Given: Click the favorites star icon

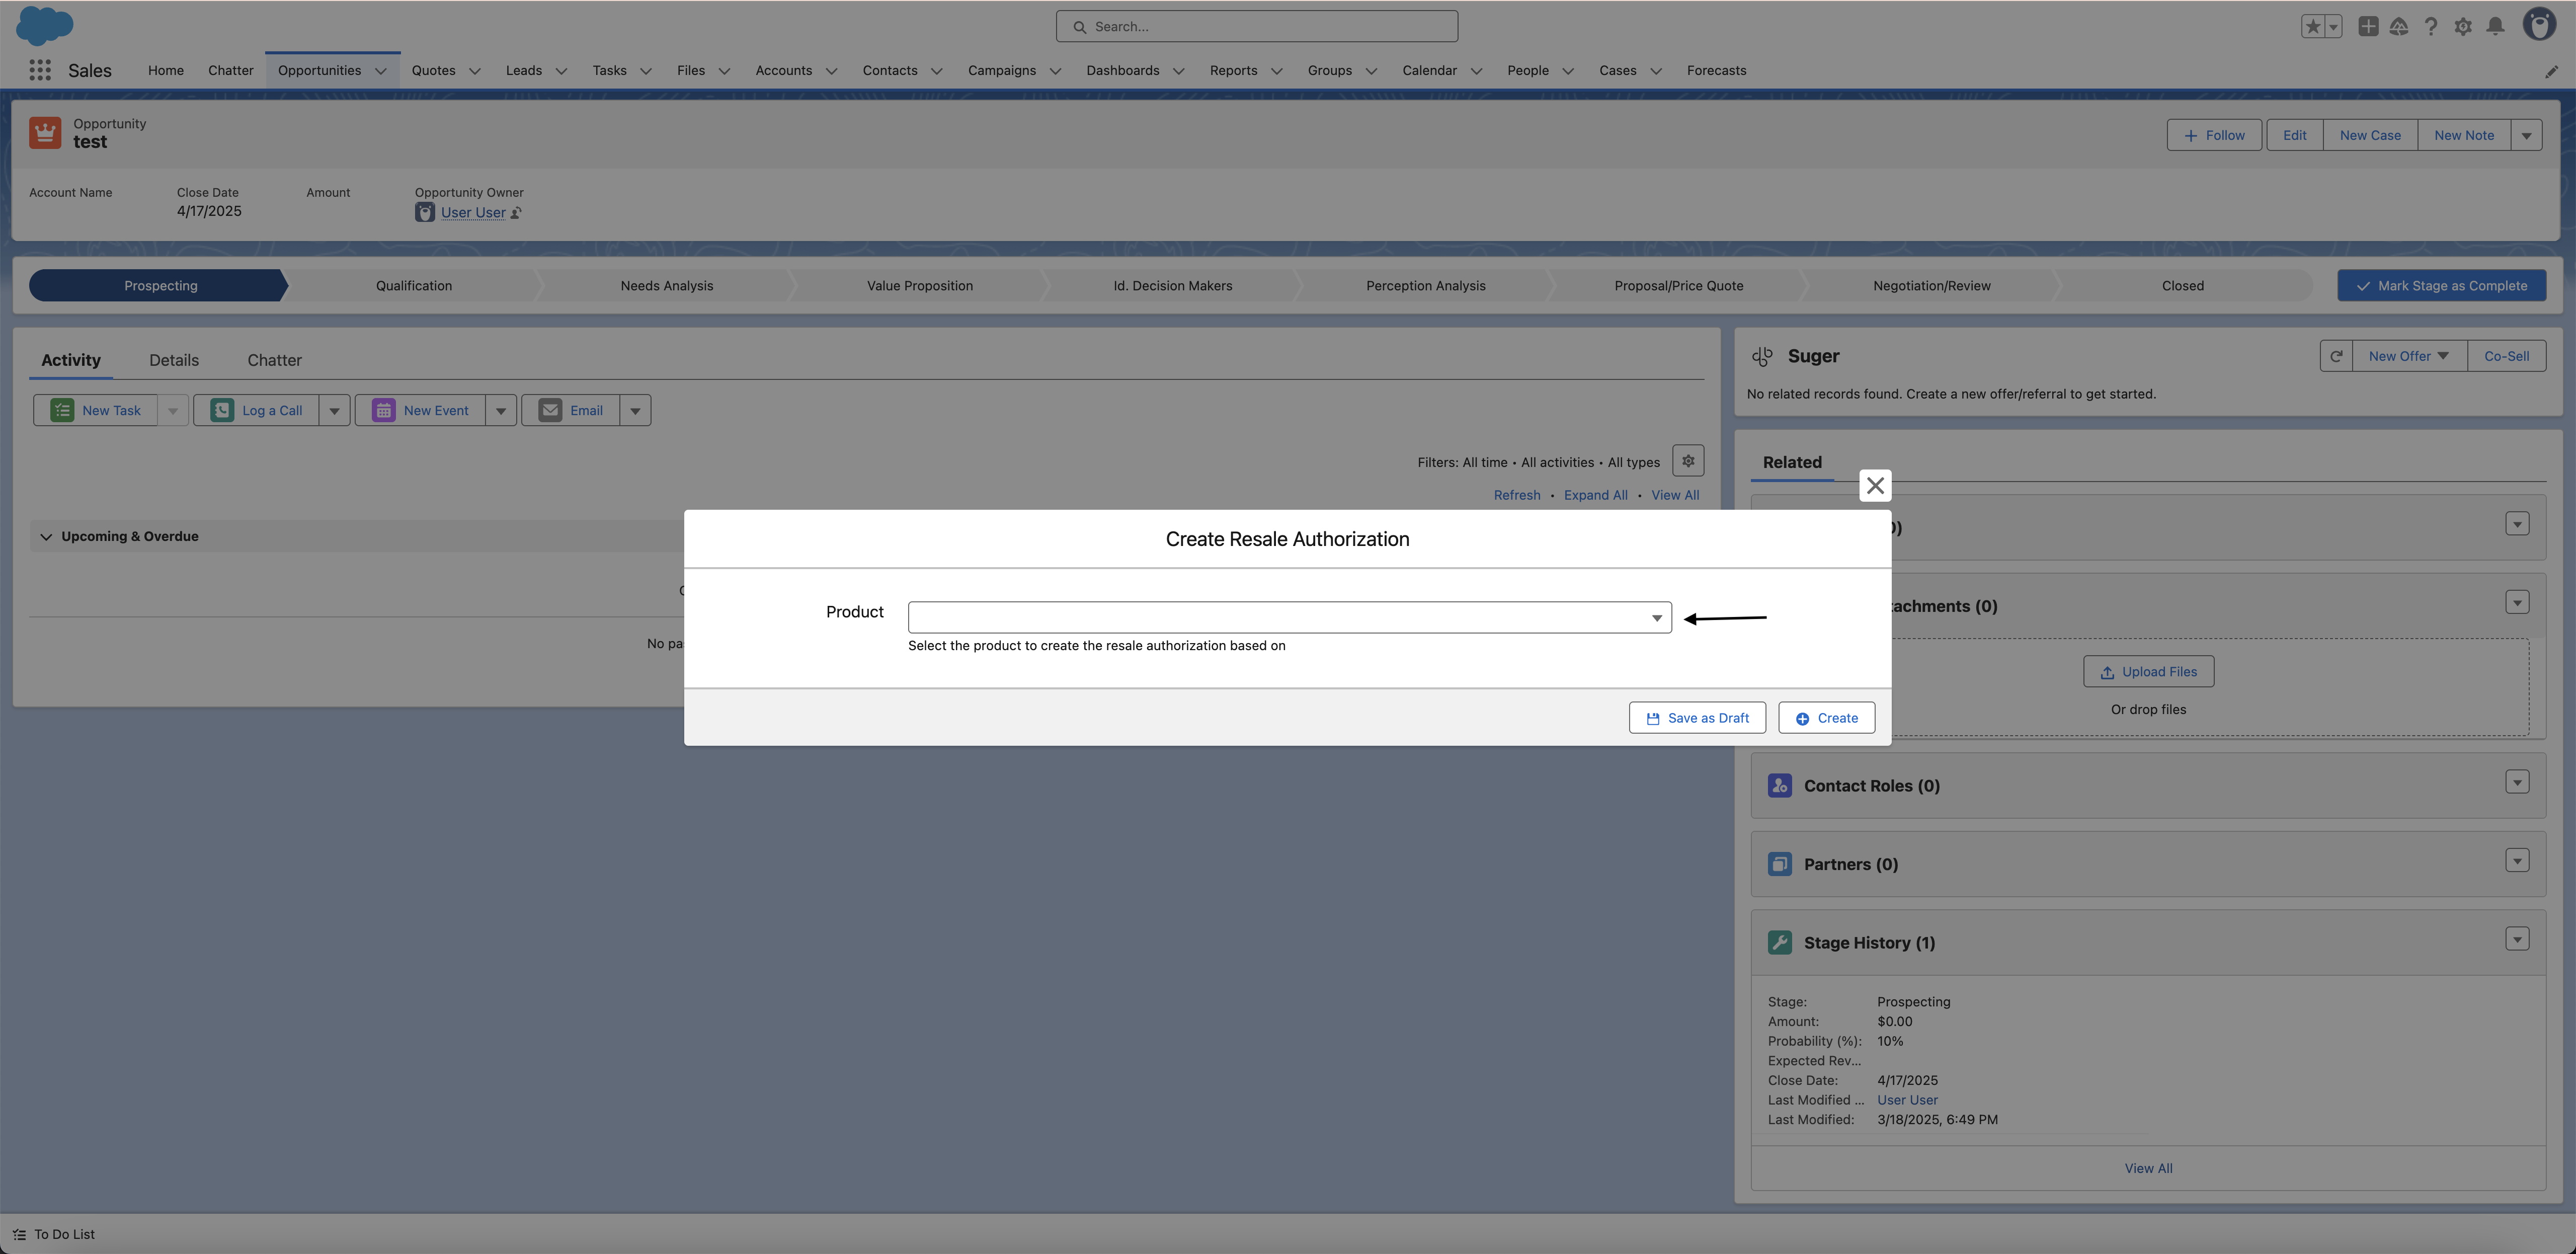Looking at the screenshot, I should pos(2312,27).
